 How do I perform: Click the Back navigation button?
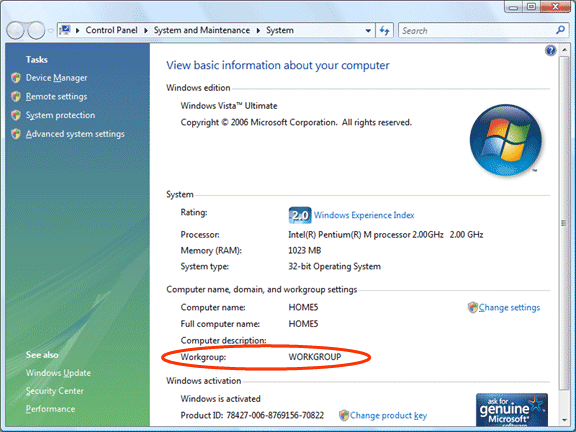coord(15,30)
